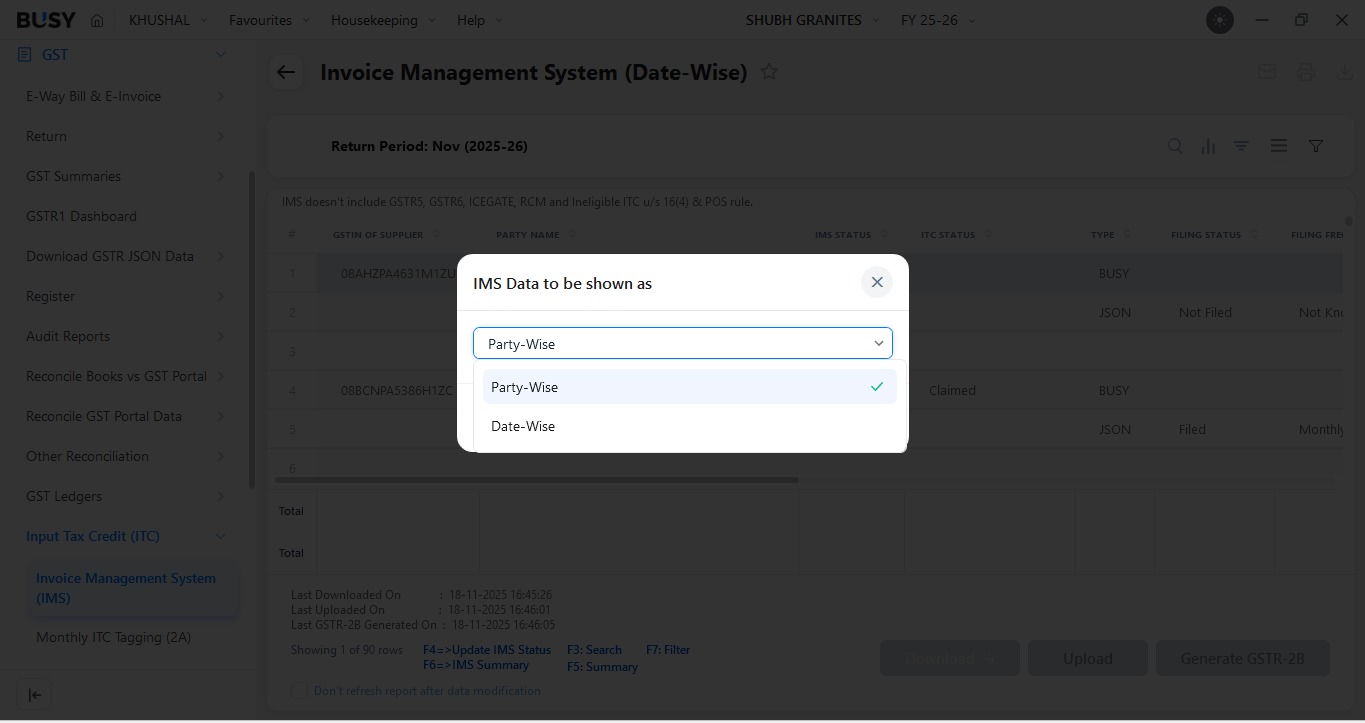Mark report as favourite with star

[769, 72]
